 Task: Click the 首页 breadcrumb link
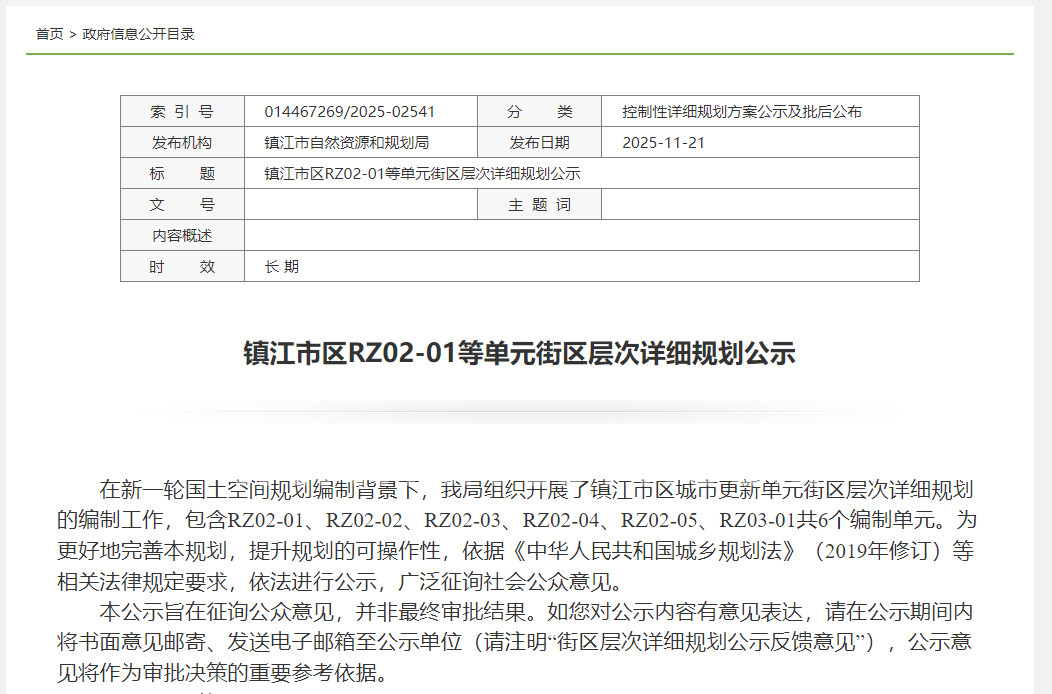(x=49, y=34)
